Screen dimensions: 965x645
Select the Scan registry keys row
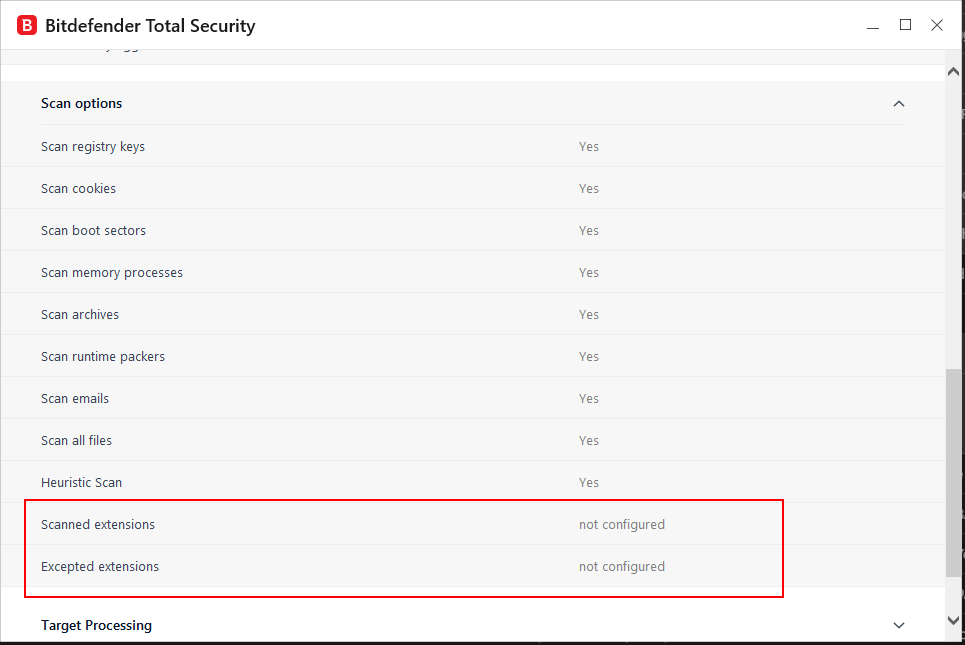pos(93,147)
